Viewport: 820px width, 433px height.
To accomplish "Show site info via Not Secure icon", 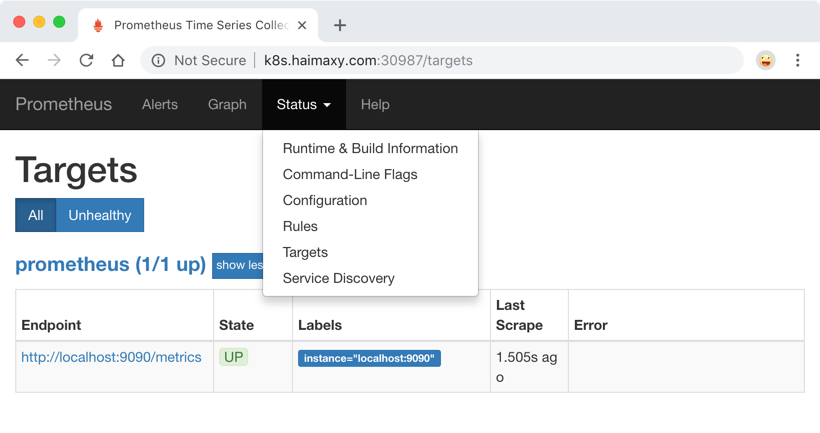I will pyautogui.click(x=158, y=61).
